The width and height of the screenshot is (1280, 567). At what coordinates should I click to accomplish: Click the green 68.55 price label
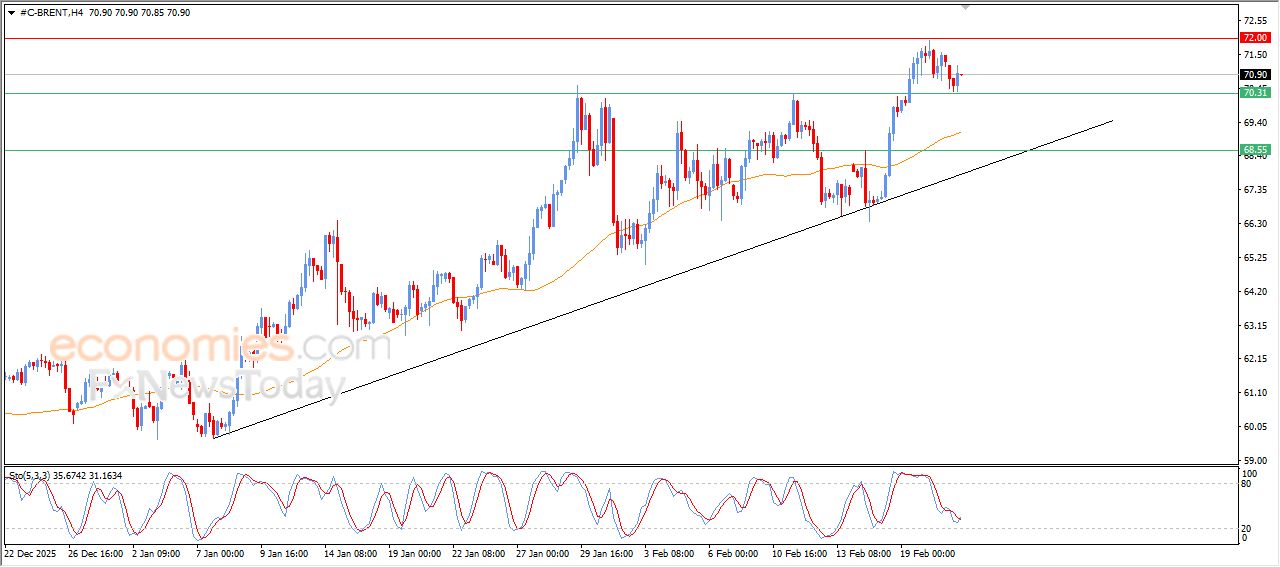(1254, 150)
